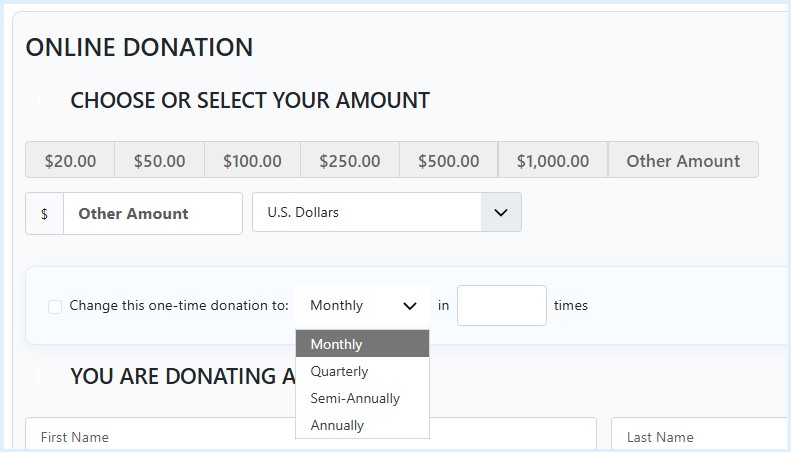Click the dollar sign prefix box
This screenshot has width=791, height=452.
pyautogui.click(x=44, y=213)
